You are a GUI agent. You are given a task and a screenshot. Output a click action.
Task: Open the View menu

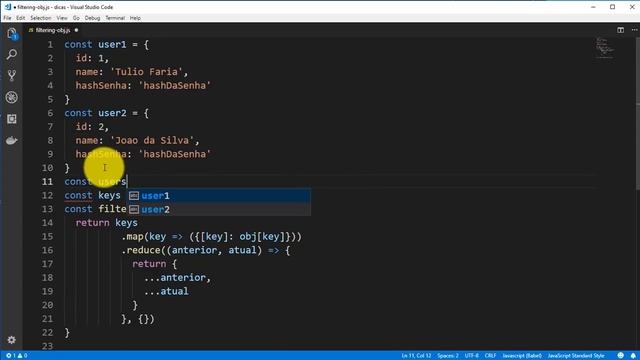pos(62,18)
